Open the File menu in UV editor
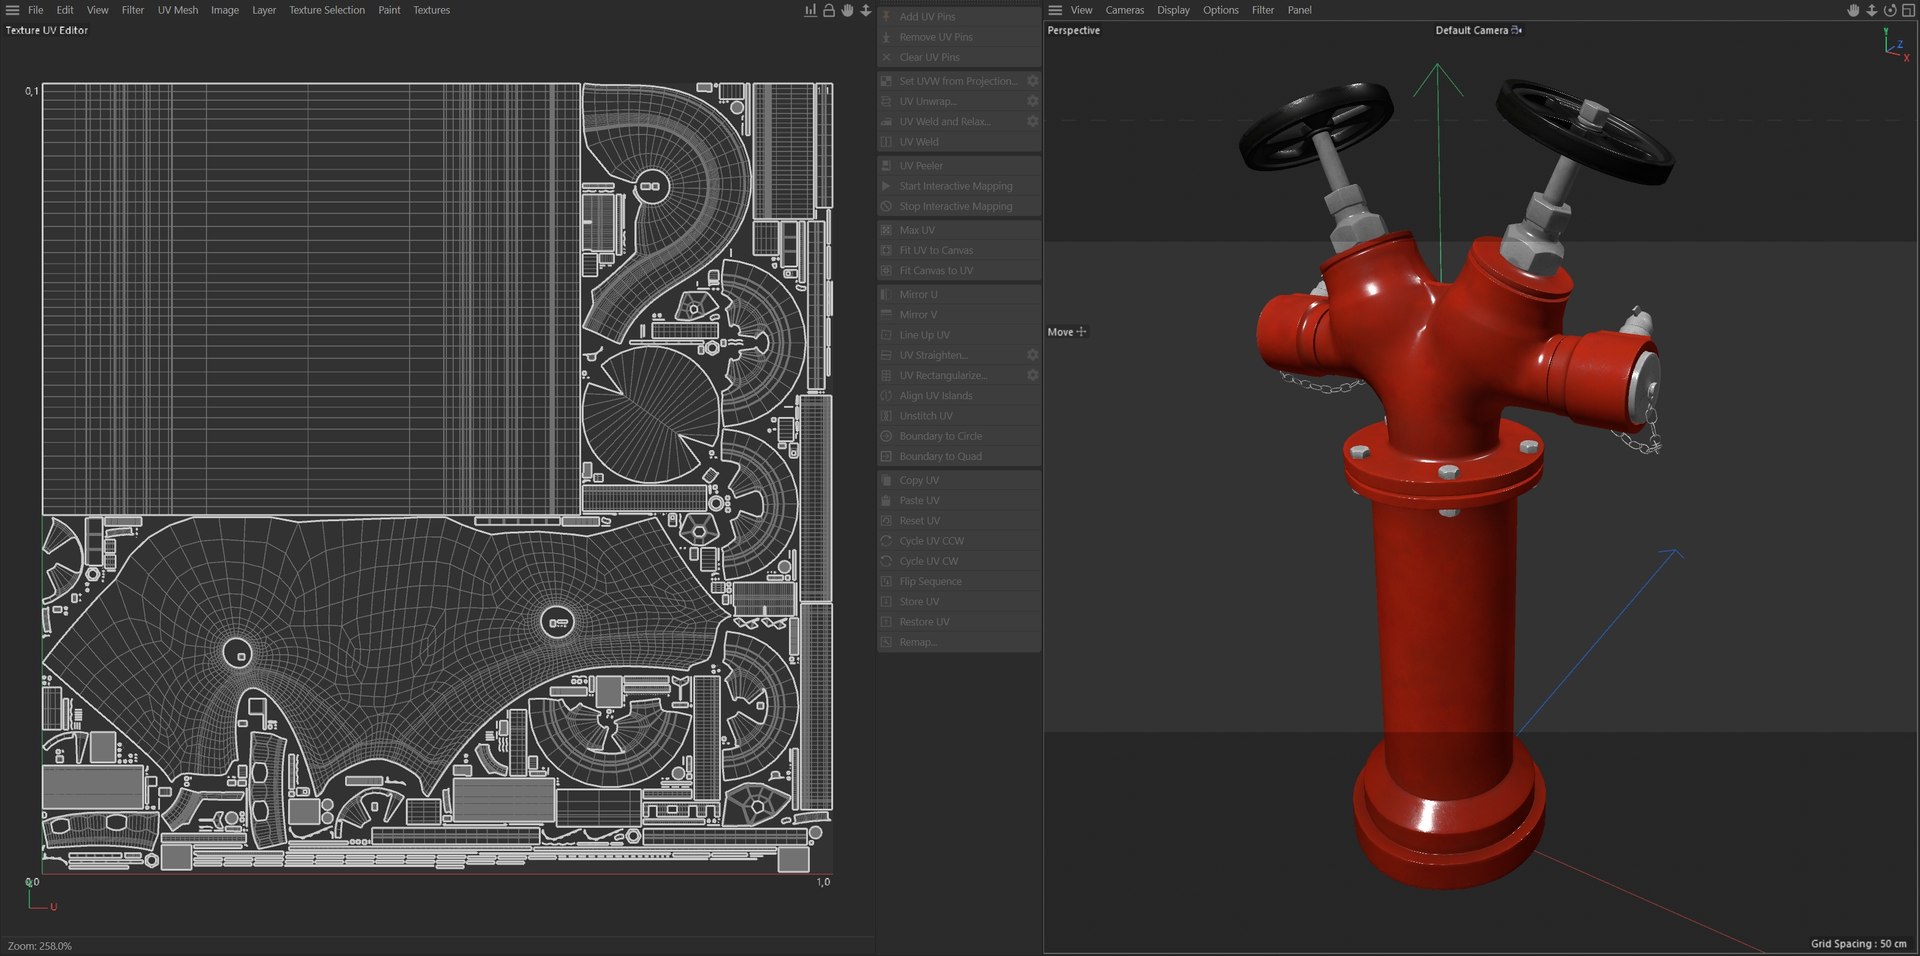 (x=35, y=10)
